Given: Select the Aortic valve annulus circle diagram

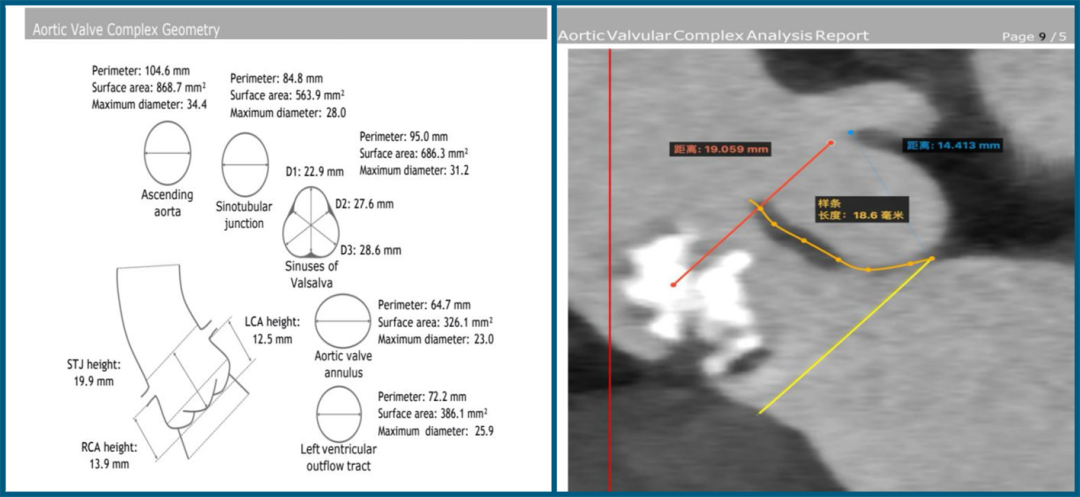Looking at the screenshot, I should [342, 325].
